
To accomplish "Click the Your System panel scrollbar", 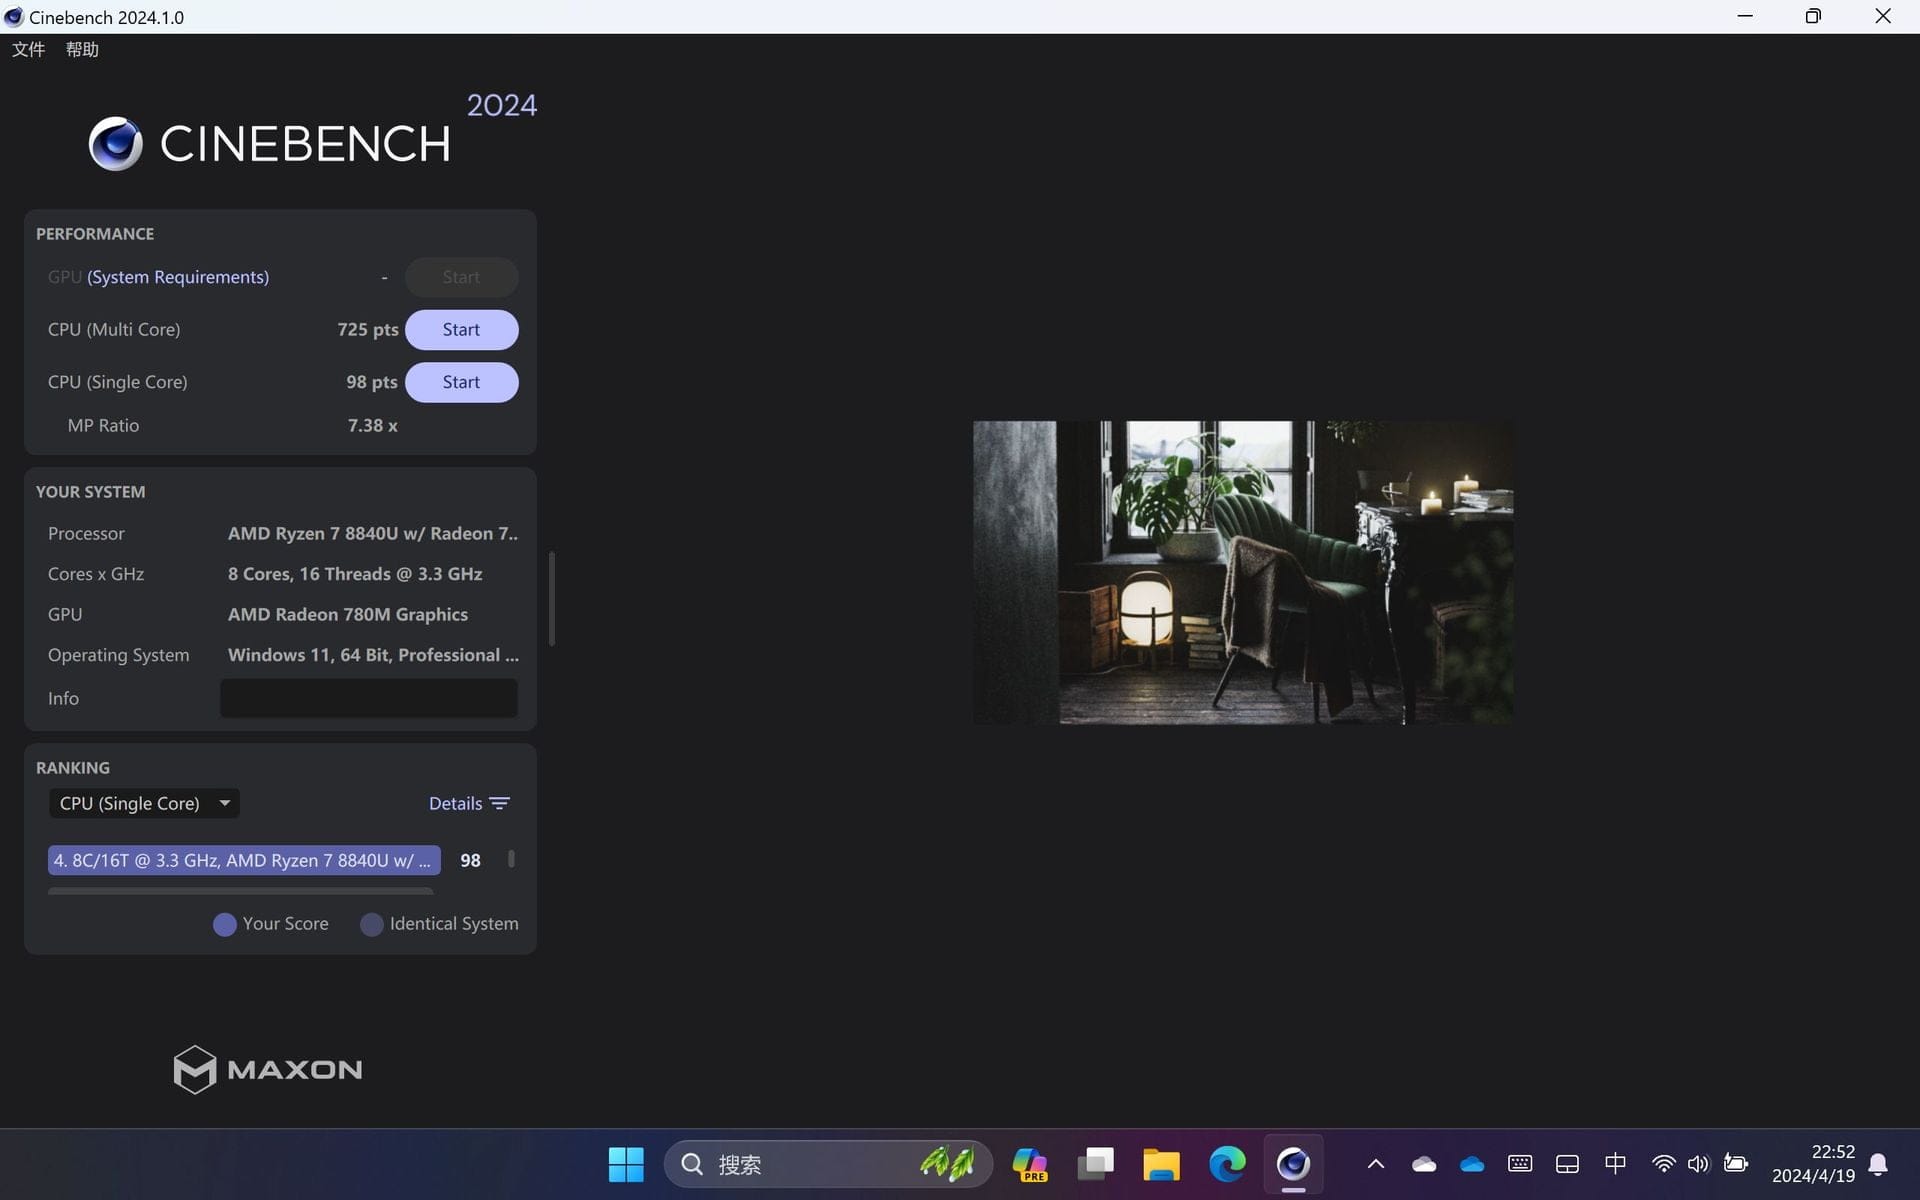I will [552, 598].
